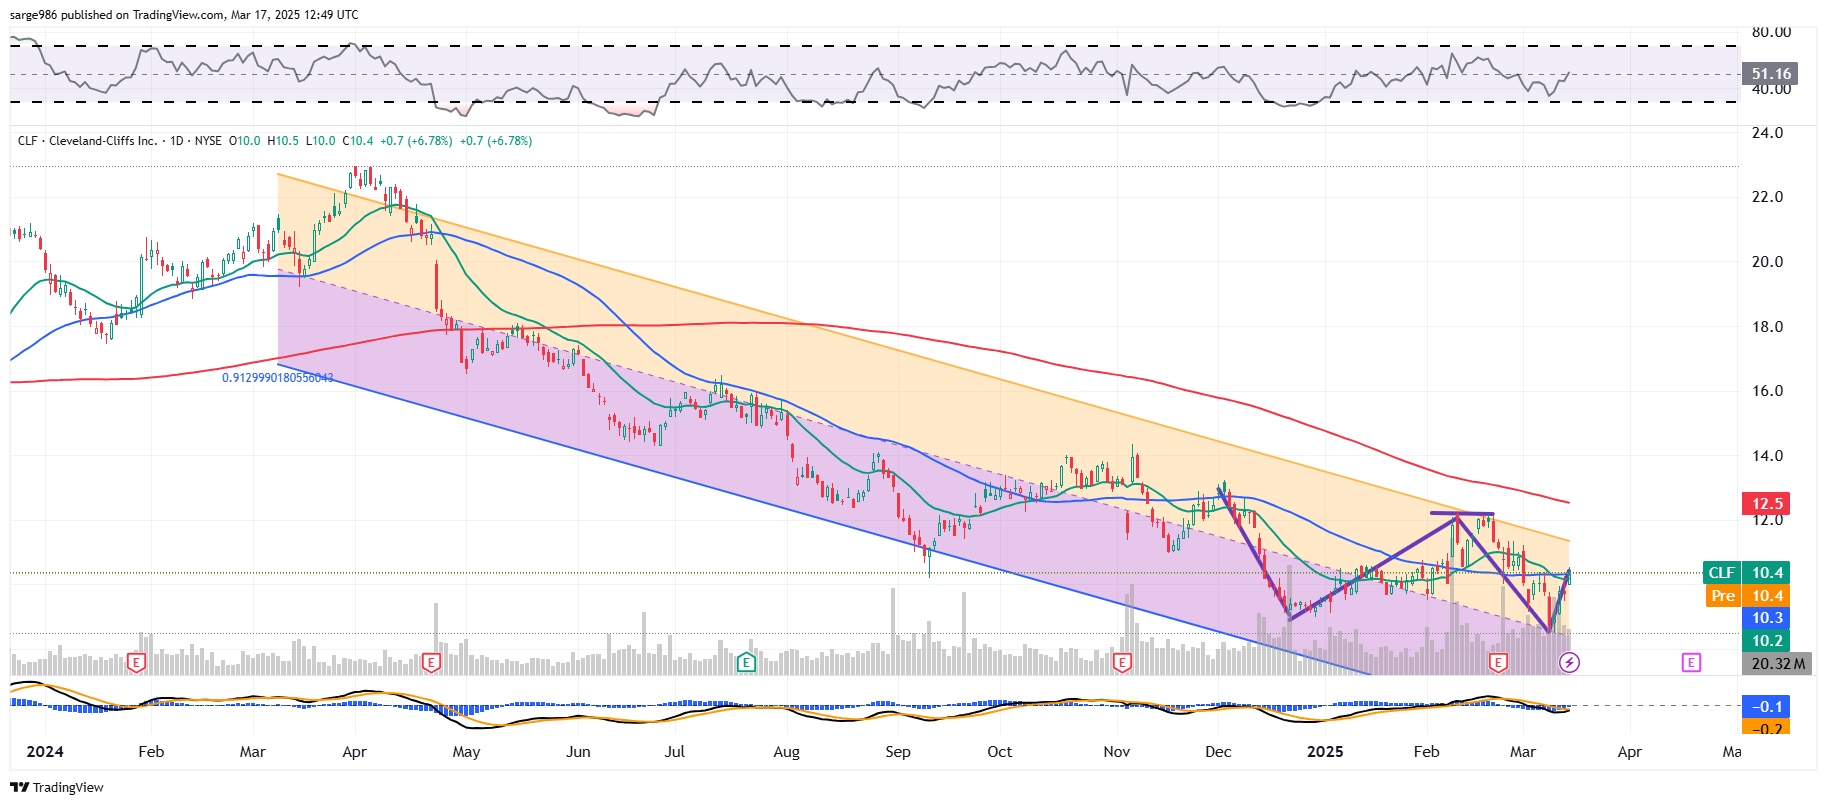Open the red earnings marker in early November
Image resolution: width=1827 pixels, height=805 pixels.
[1122, 662]
